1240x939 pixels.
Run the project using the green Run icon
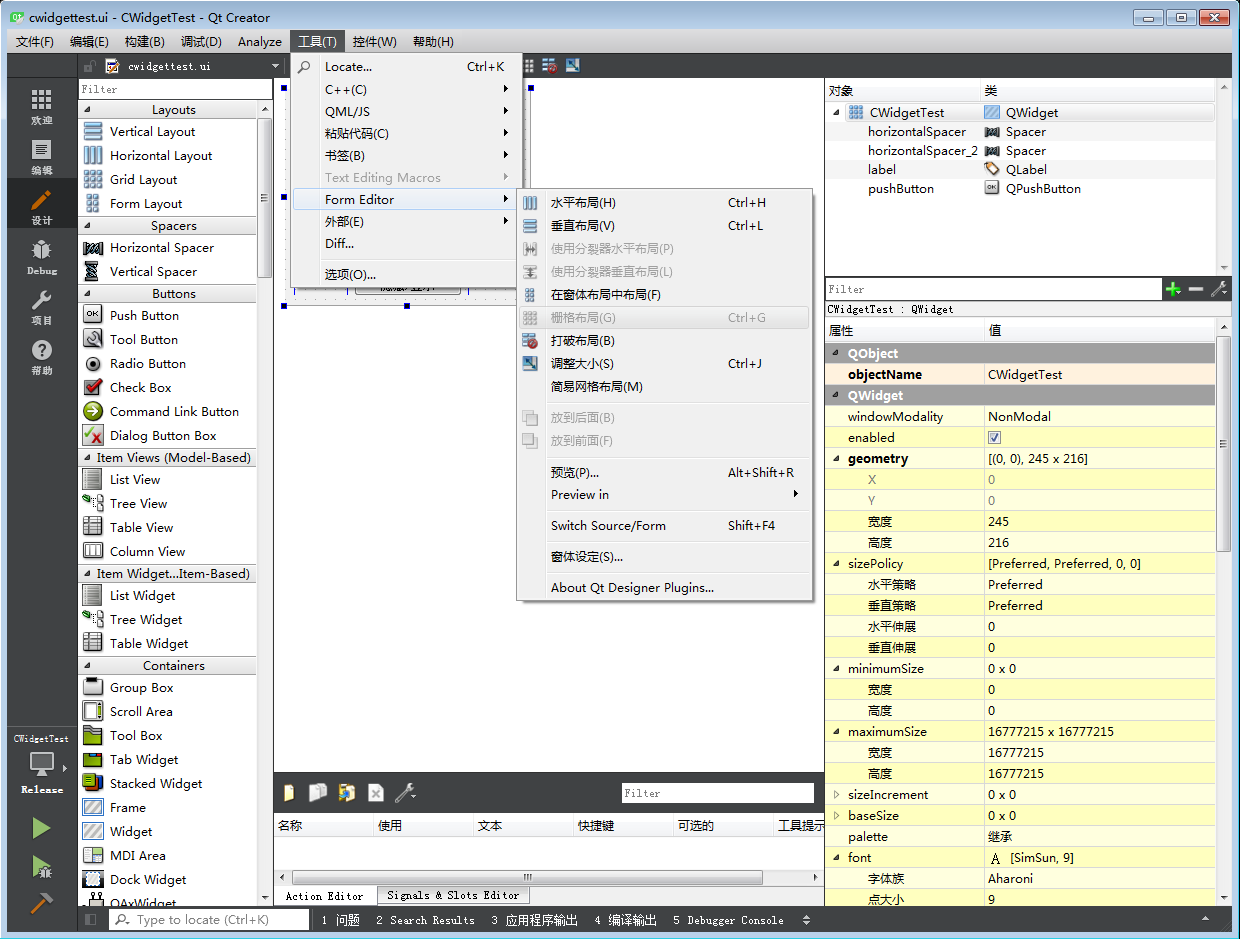(x=41, y=828)
